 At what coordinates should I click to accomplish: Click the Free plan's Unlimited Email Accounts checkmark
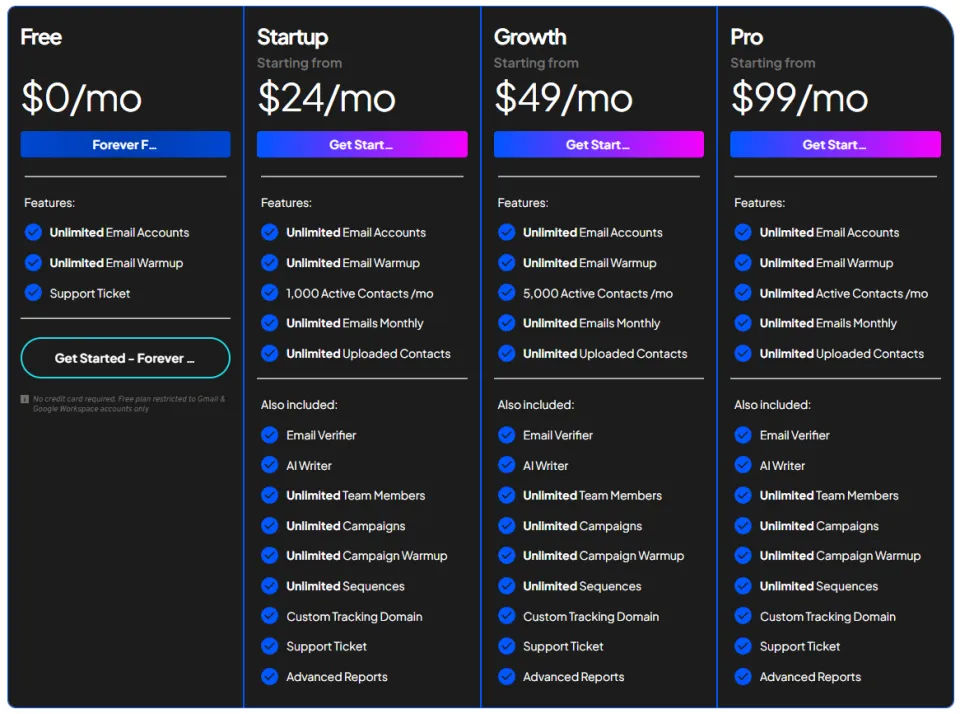coord(33,232)
